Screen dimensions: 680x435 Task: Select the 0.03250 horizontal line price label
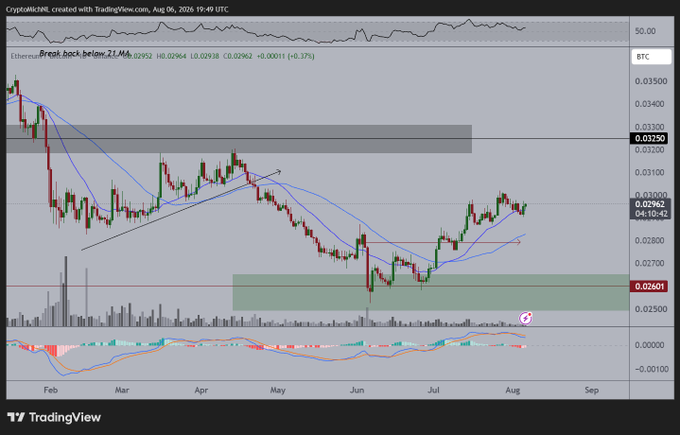[649, 138]
